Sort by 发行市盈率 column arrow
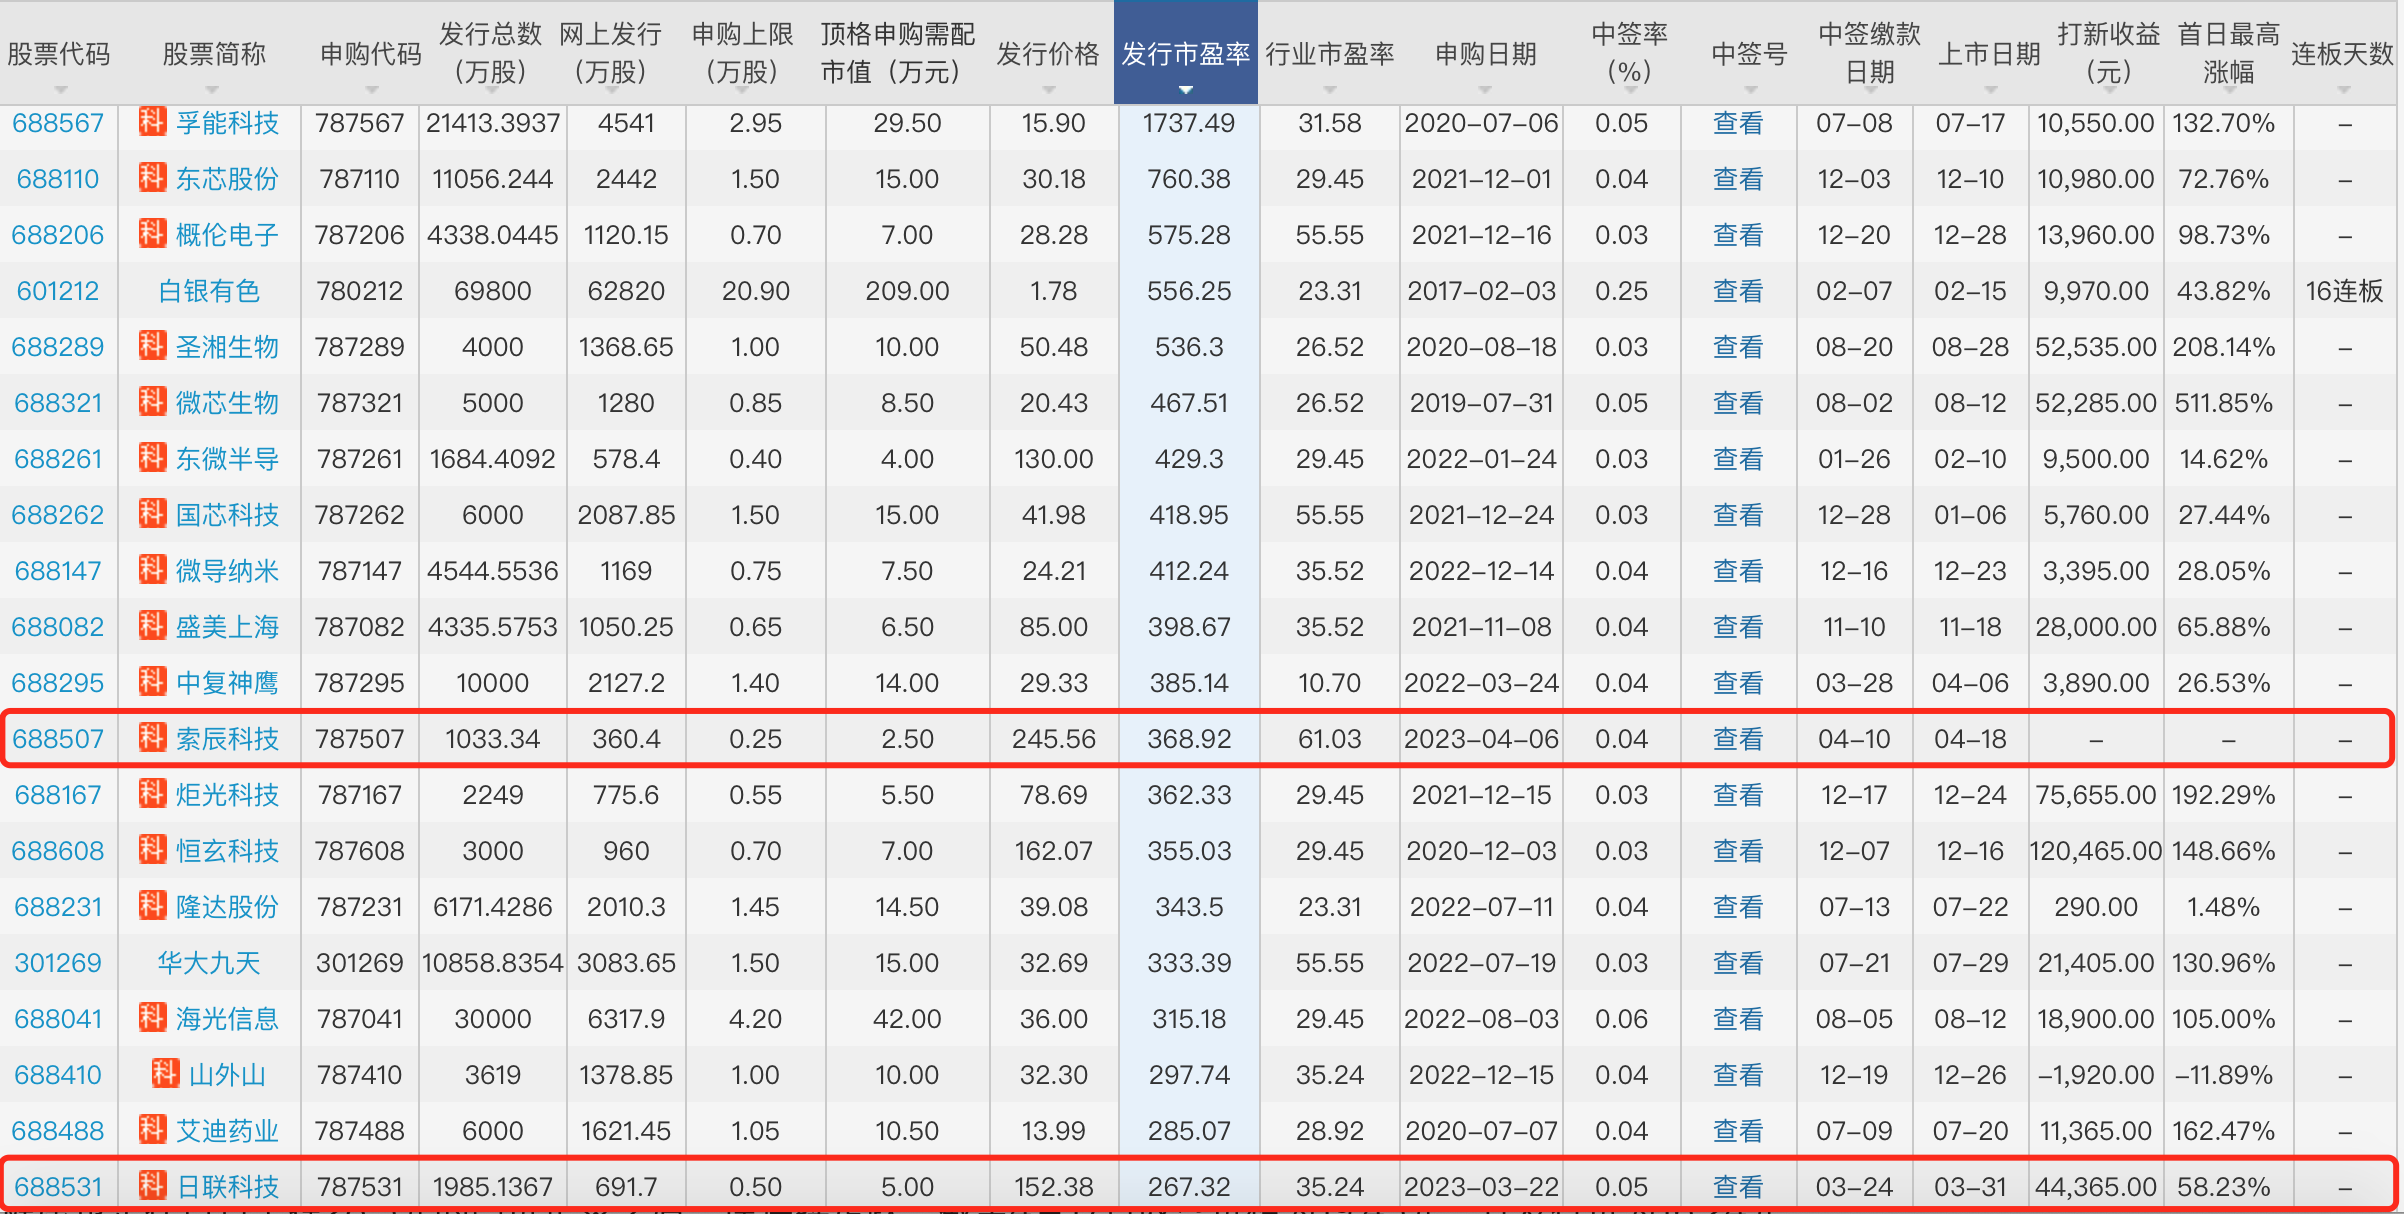The height and width of the screenshot is (1214, 2404). [x=1186, y=90]
